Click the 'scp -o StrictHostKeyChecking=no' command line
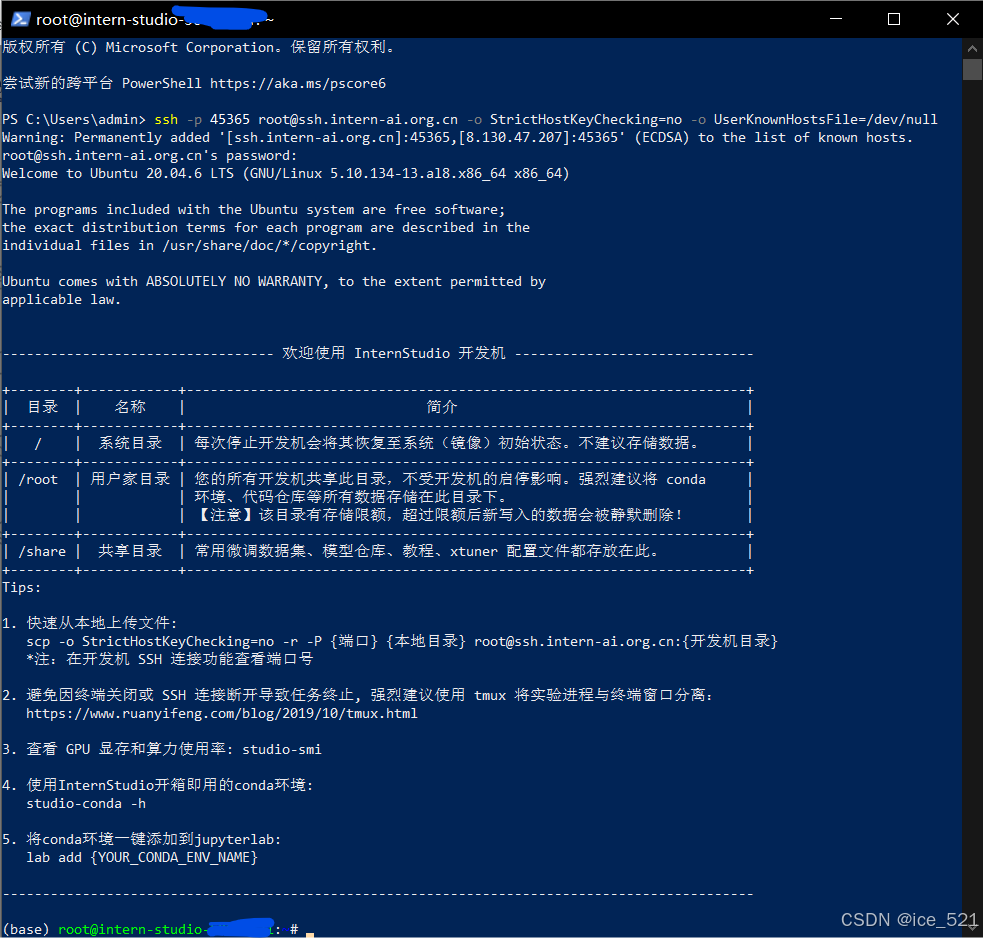This screenshot has height=938, width=983. pyautogui.click(x=402, y=641)
